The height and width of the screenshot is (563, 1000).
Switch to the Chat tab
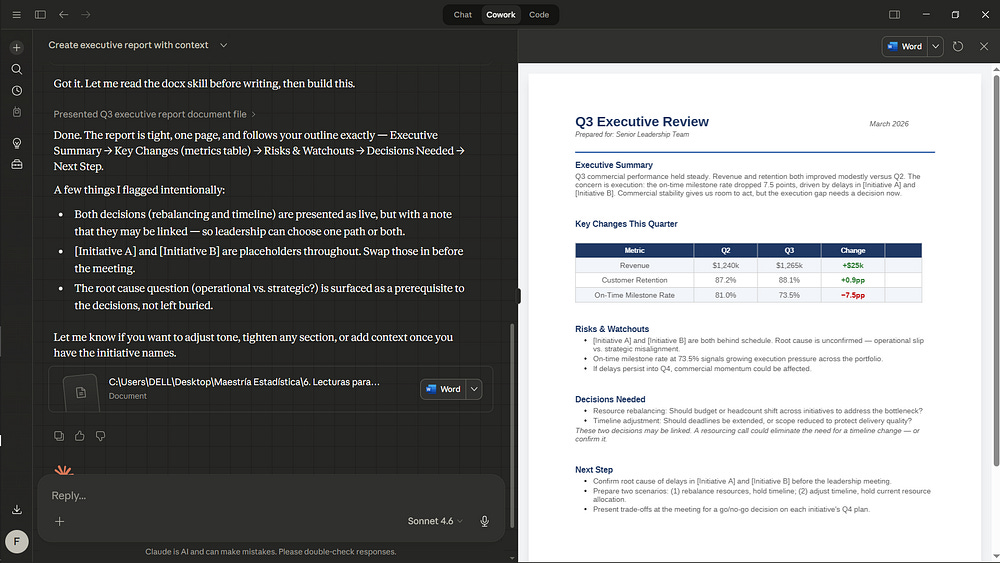tap(463, 15)
